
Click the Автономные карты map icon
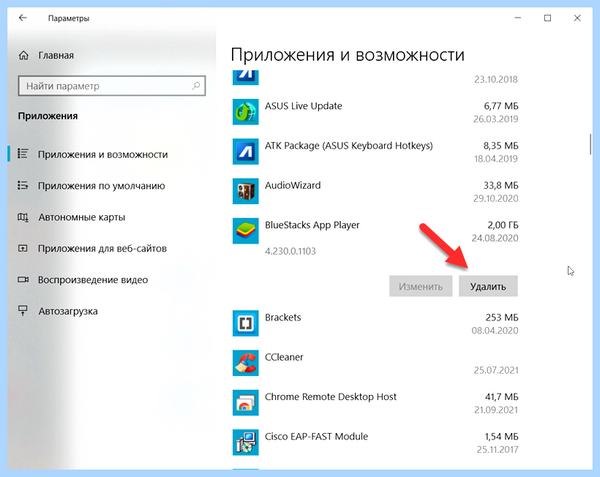23,217
